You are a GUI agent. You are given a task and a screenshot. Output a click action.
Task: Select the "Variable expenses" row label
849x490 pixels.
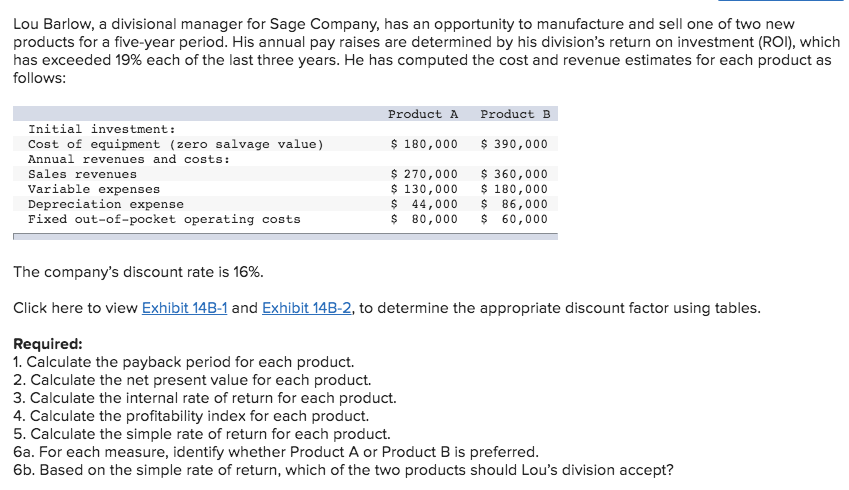[x=94, y=189]
